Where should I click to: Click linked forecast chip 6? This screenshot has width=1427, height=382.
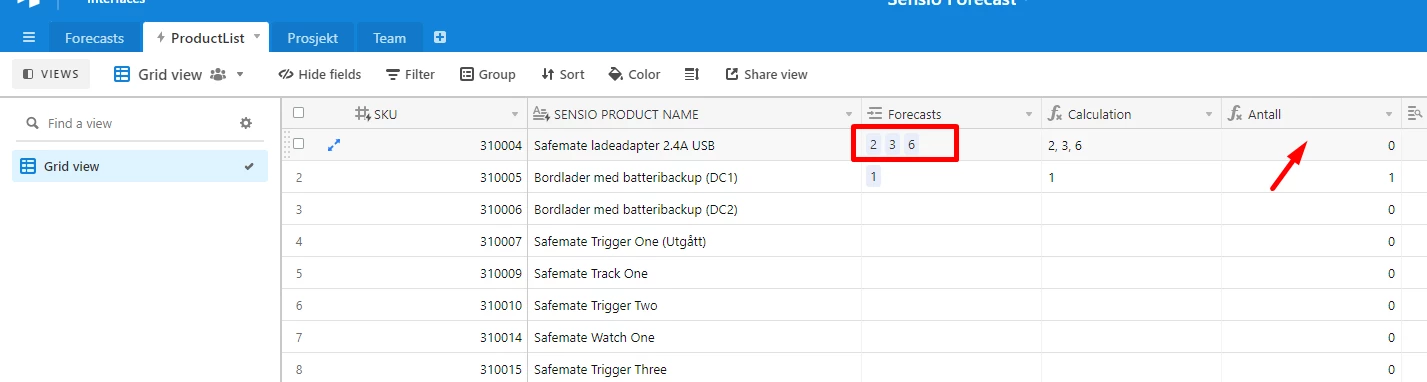(x=911, y=145)
